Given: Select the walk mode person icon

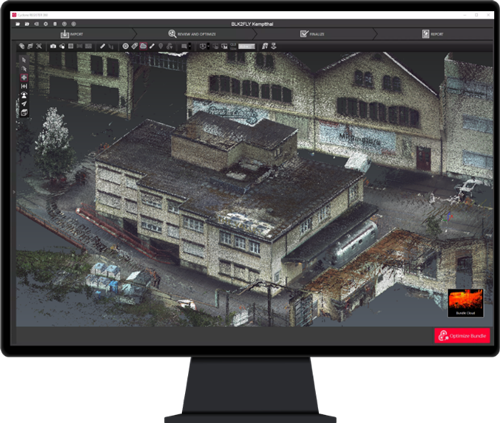Looking at the screenshot, I should click(x=24, y=95).
